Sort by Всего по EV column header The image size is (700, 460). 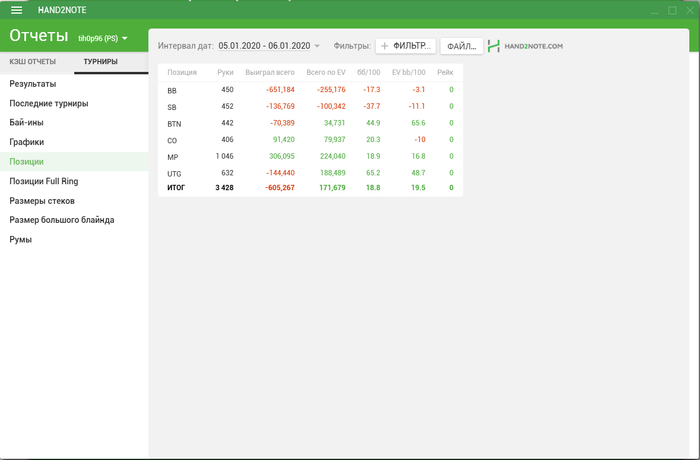pos(326,72)
